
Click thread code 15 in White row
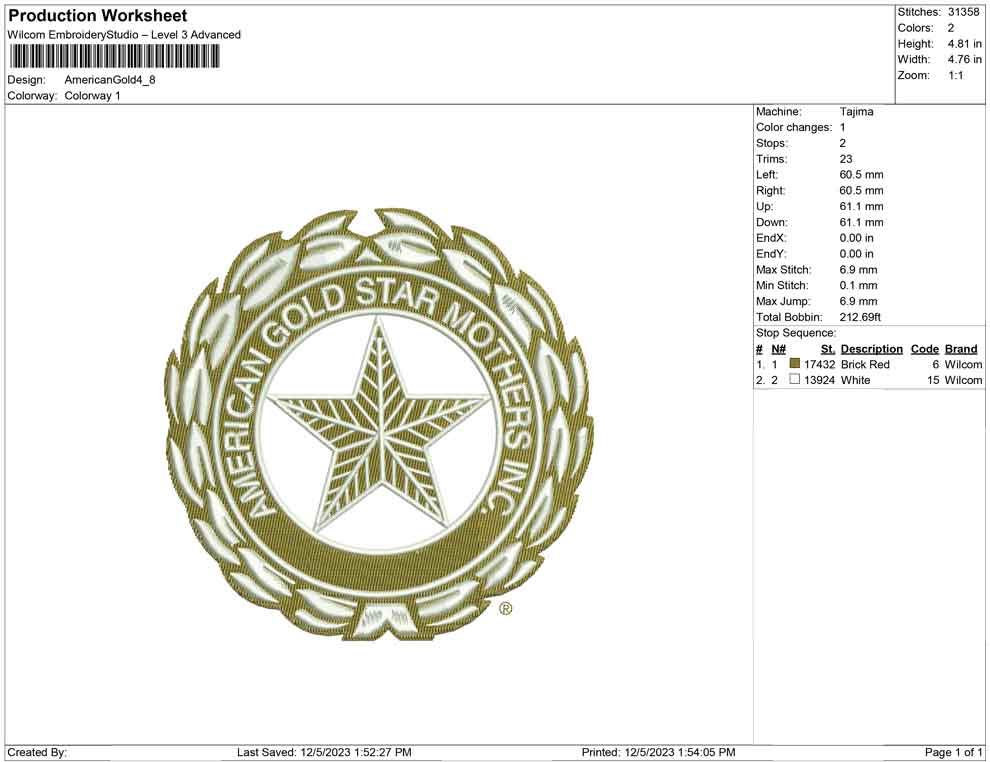coord(933,380)
